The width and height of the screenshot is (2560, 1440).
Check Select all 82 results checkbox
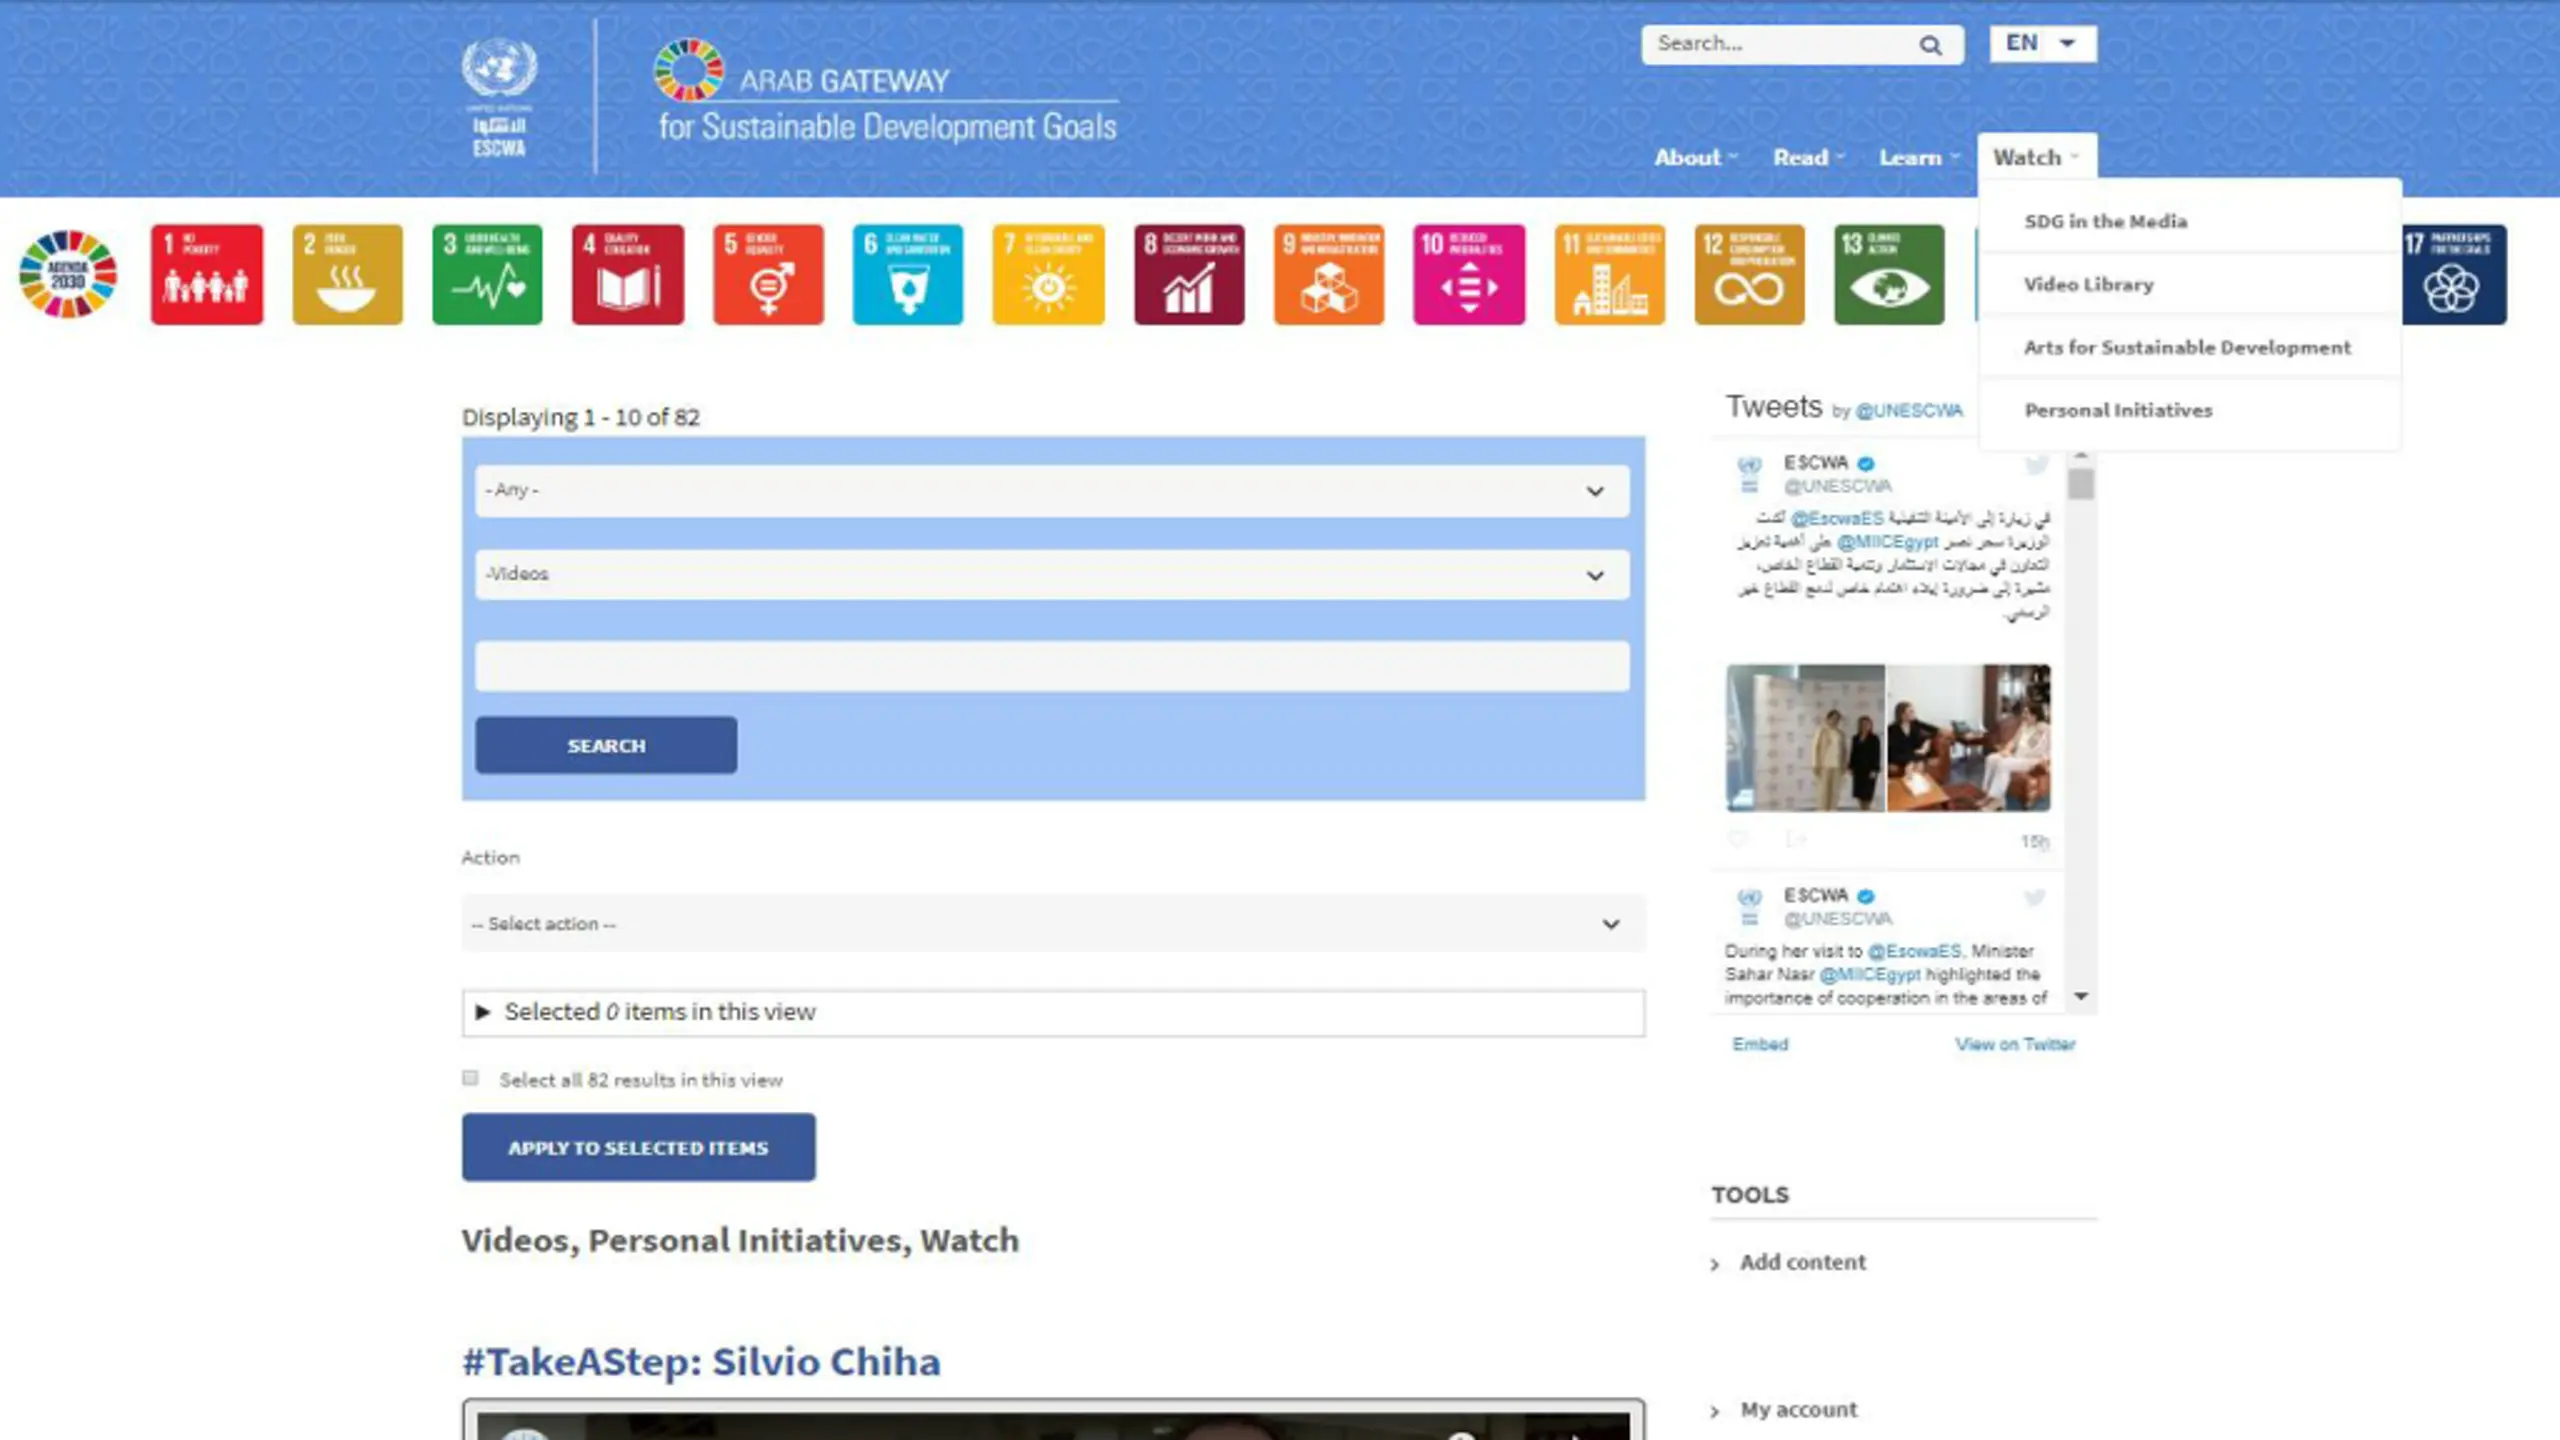tap(470, 1078)
